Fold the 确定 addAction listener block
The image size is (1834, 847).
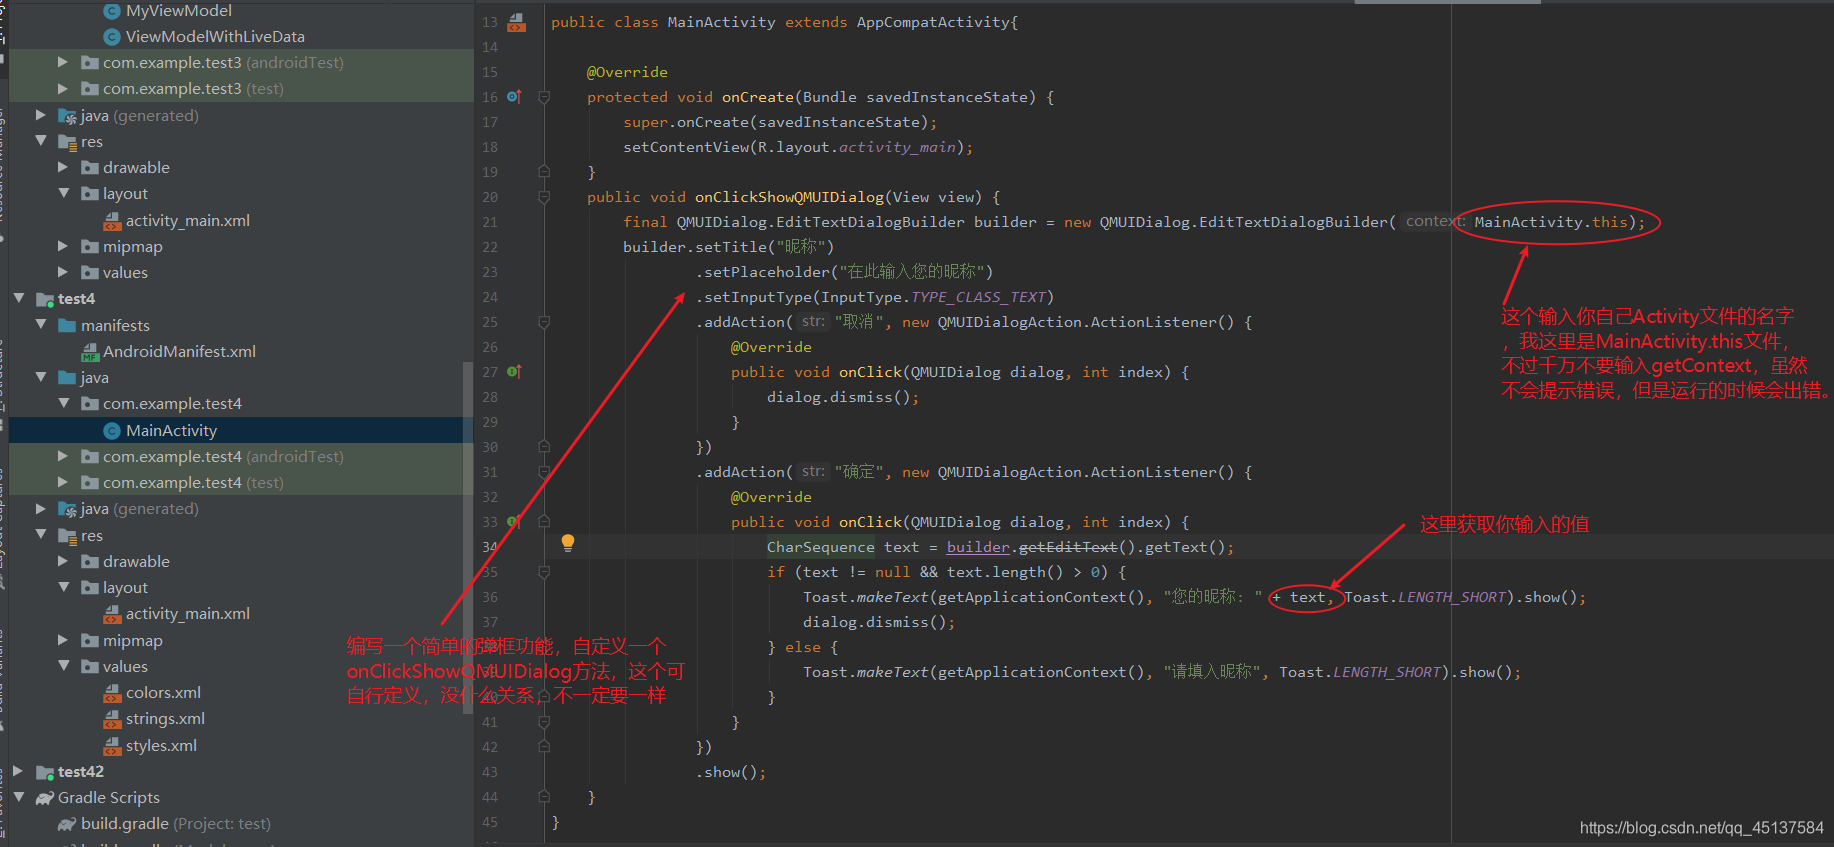coord(544,472)
